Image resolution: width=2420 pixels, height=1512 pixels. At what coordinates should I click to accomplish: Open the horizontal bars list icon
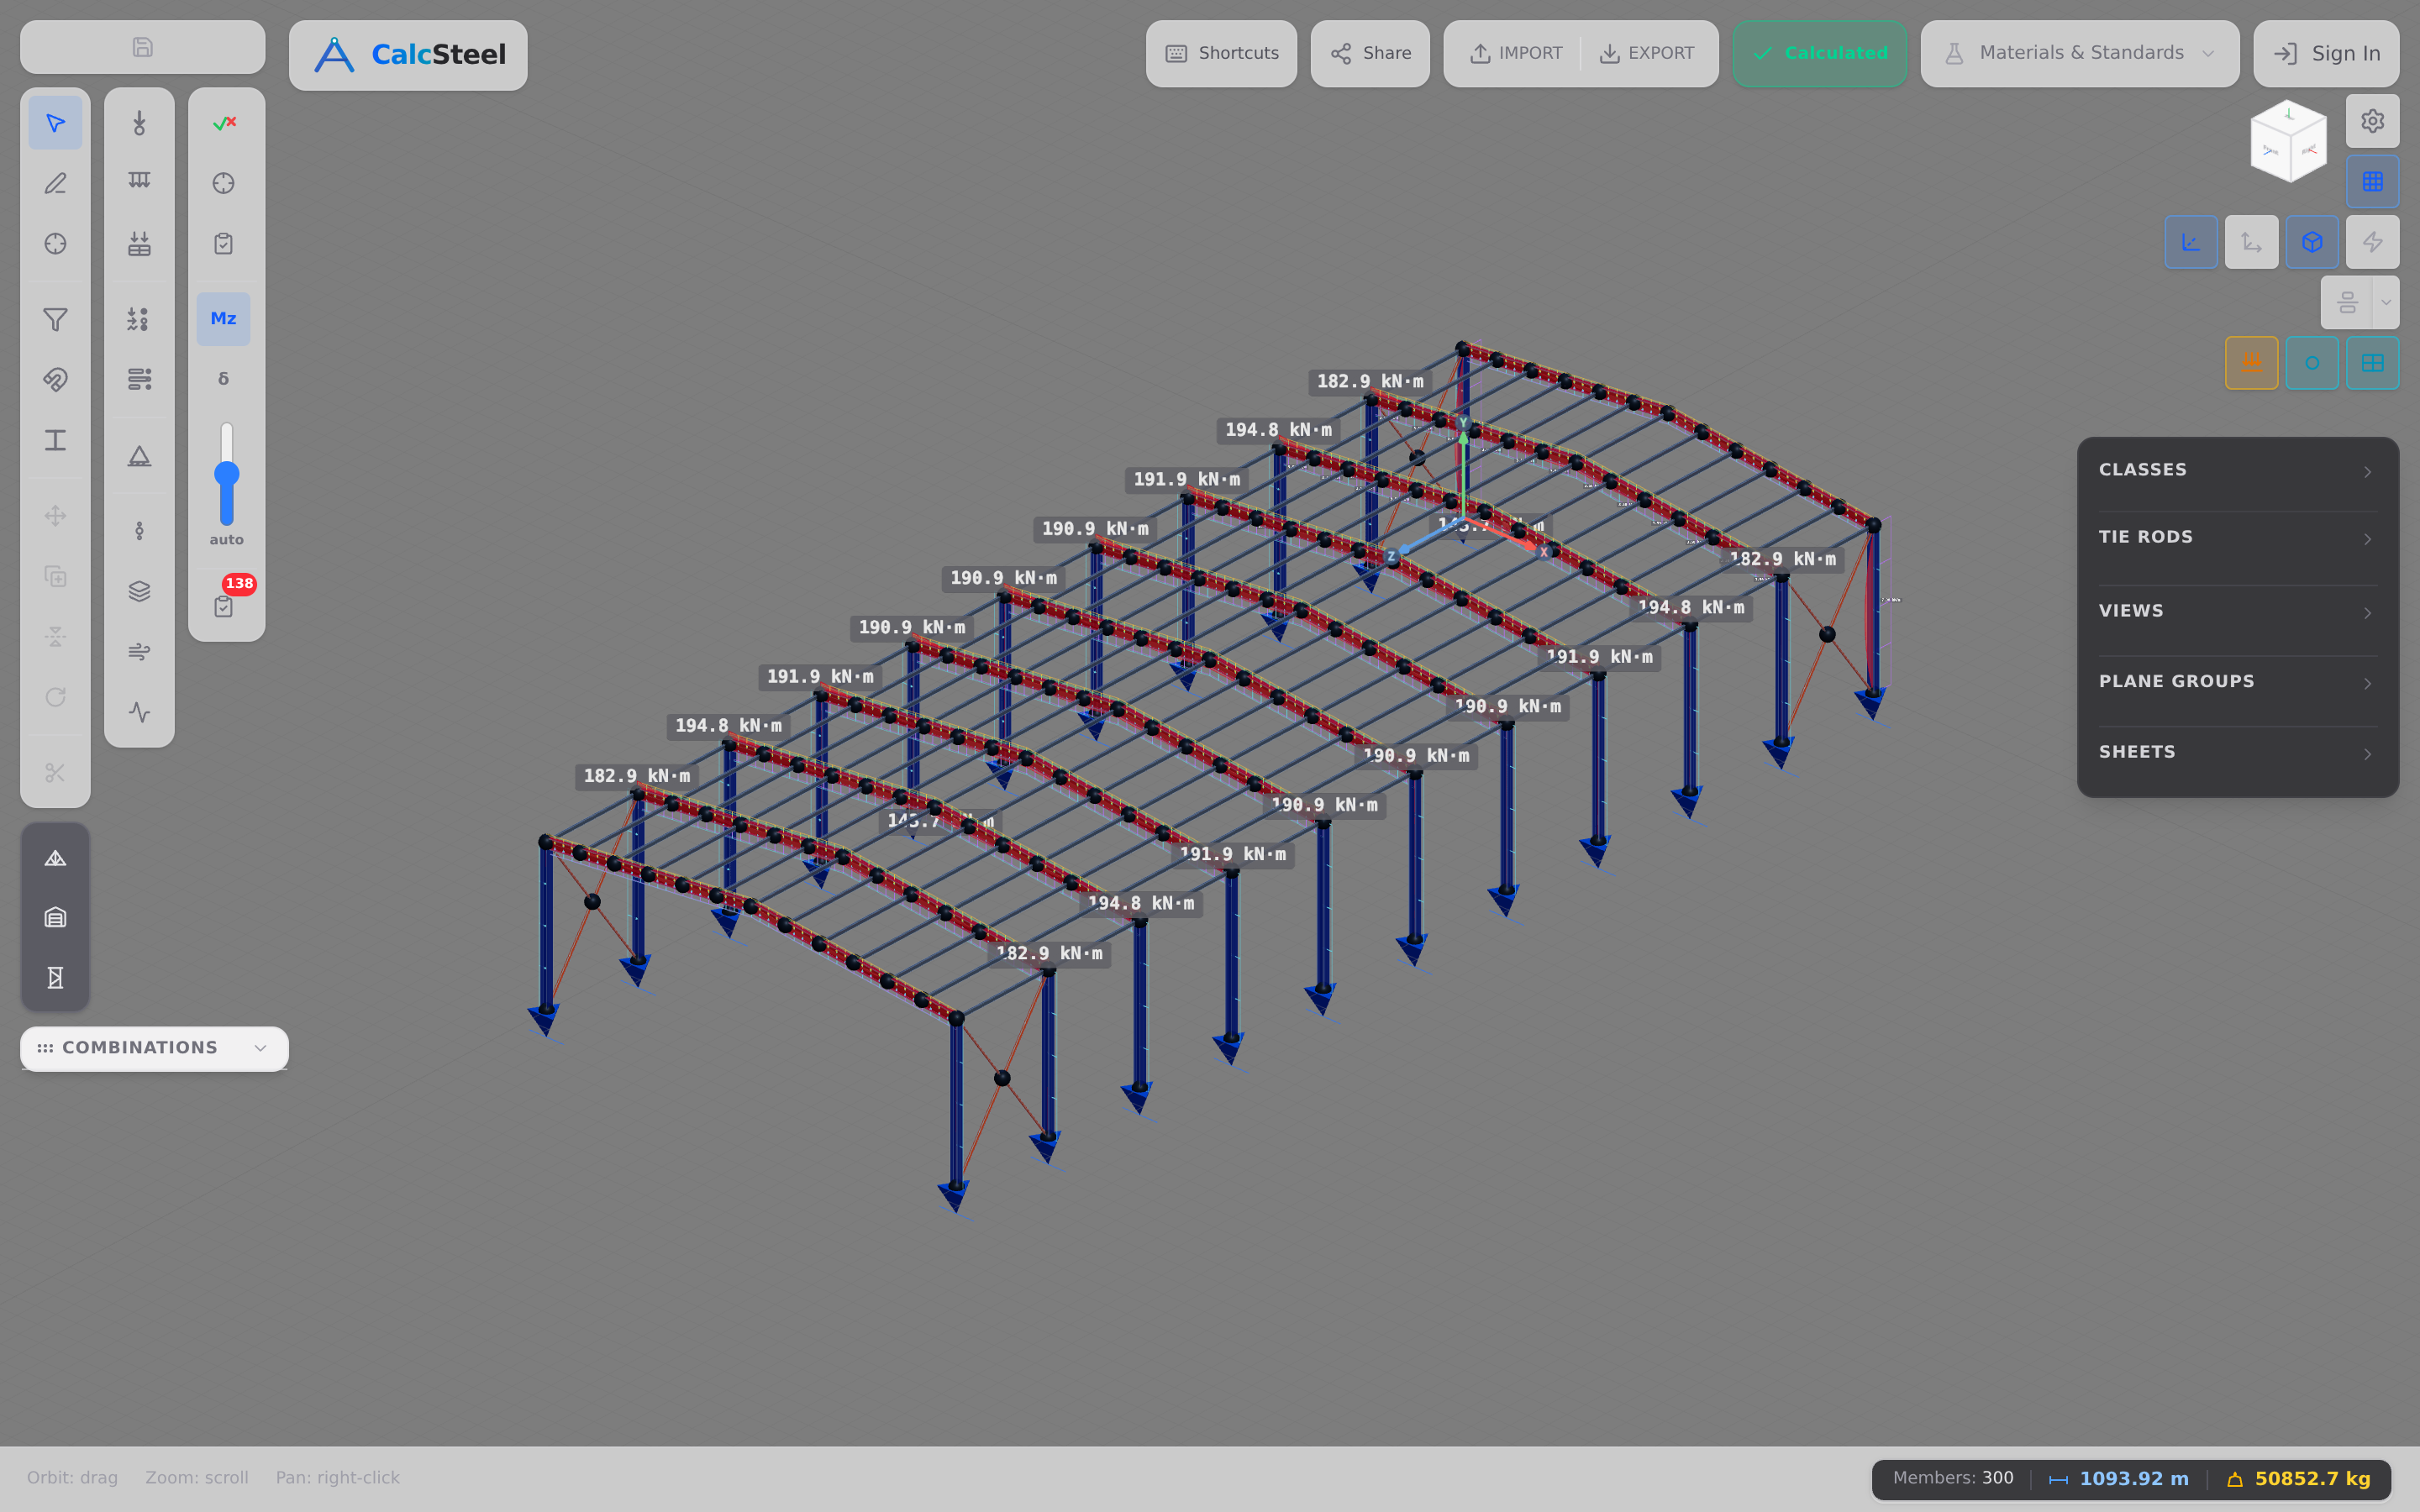point(139,379)
